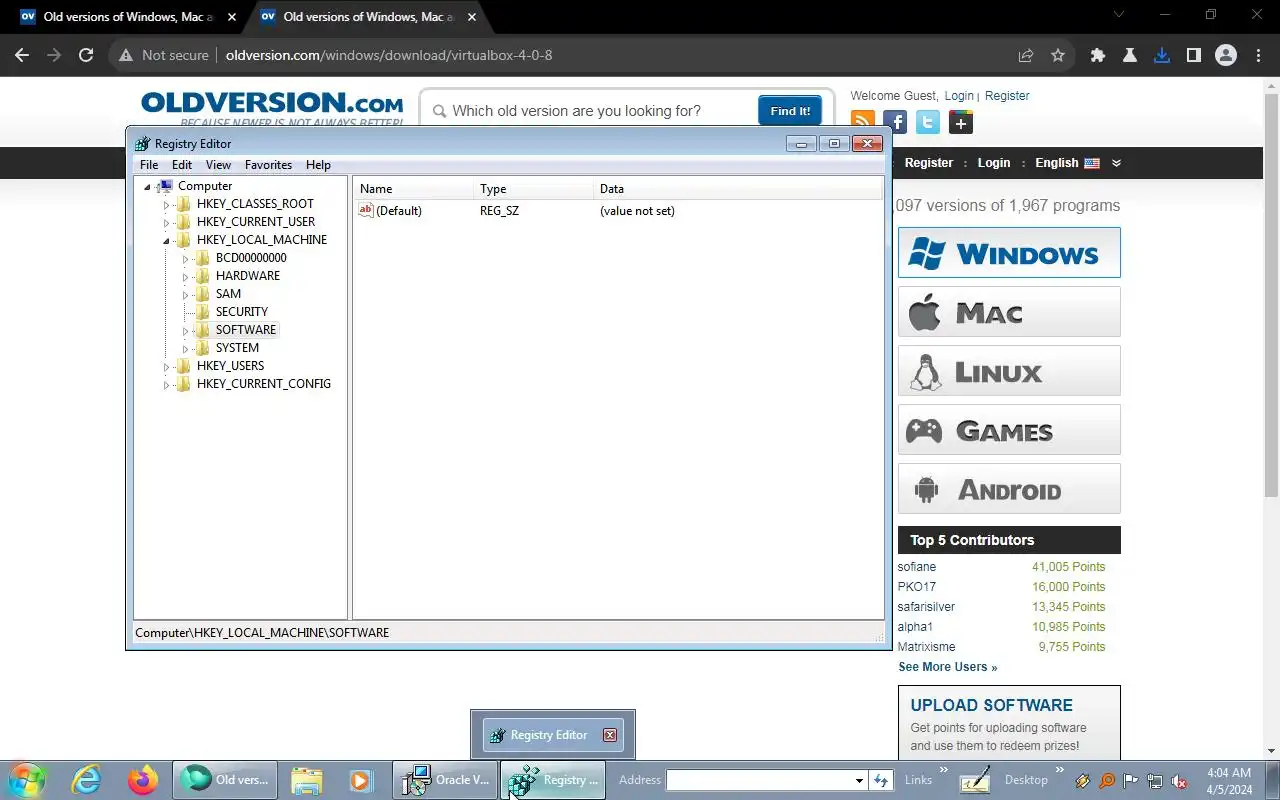Screen dimensions: 1280x800
Task: Expand the SOFTWARE key
Action: click(x=185, y=330)
